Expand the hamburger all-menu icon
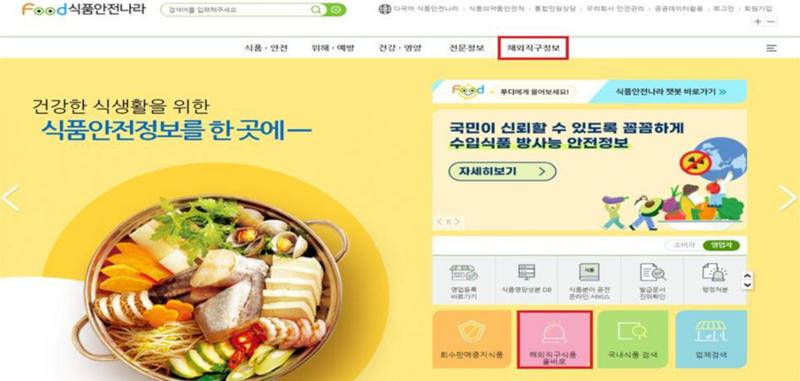This screenshot has width=800, height=381. pyautogui.click(x=771, y=48)
